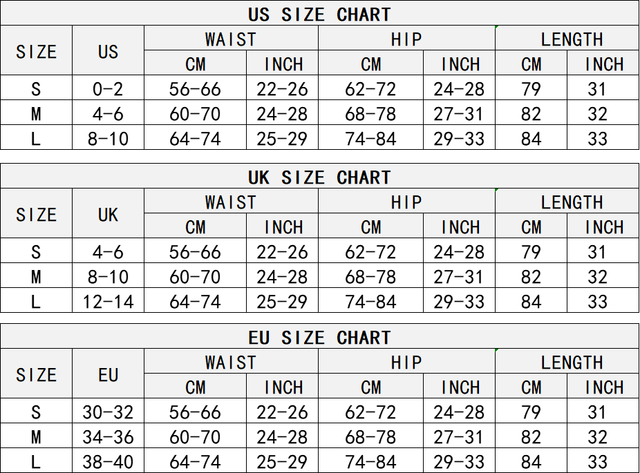Select the 38-40 EU size cell

coord(108,461)
